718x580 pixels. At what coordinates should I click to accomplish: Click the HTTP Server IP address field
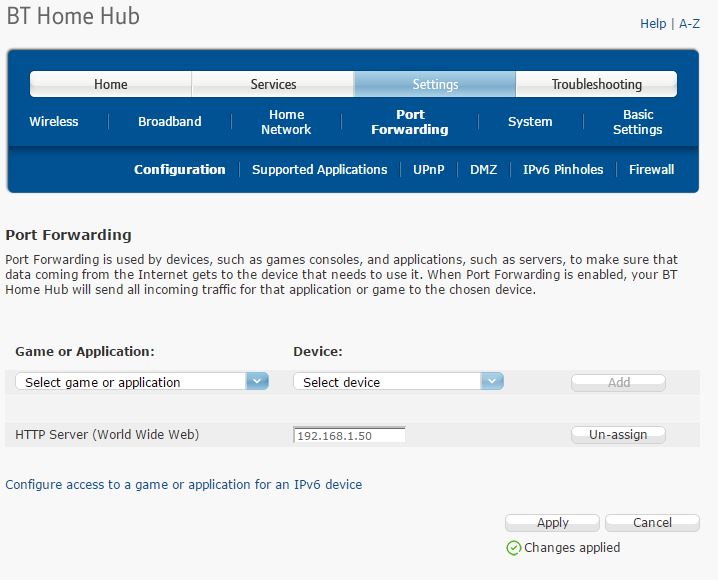349,435
